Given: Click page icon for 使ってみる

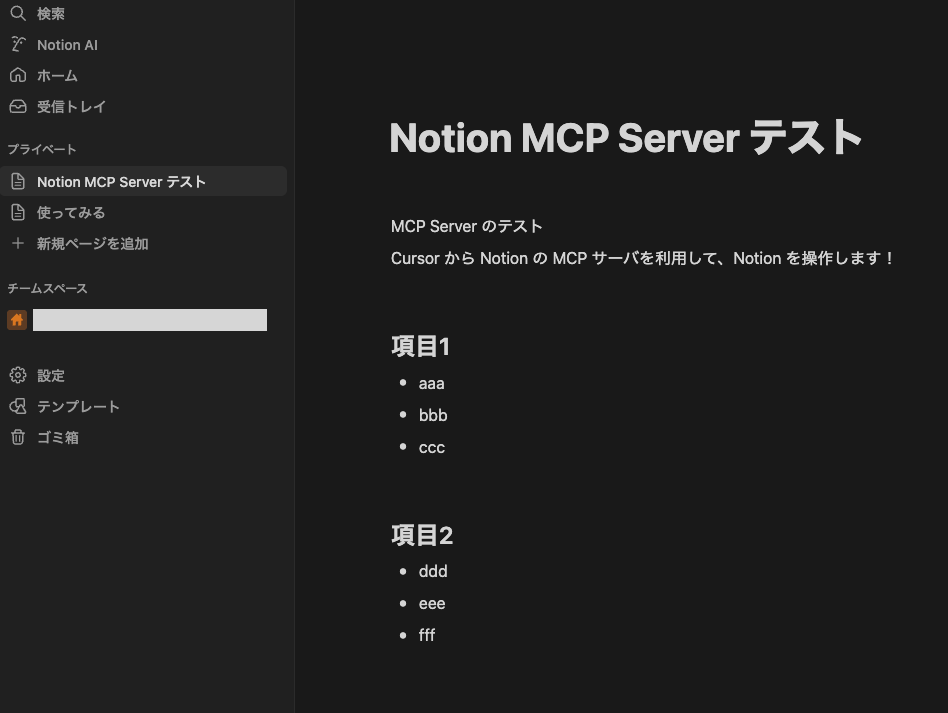Looking at the screenshot, I should pyautogui.click(x=18, y=212).
